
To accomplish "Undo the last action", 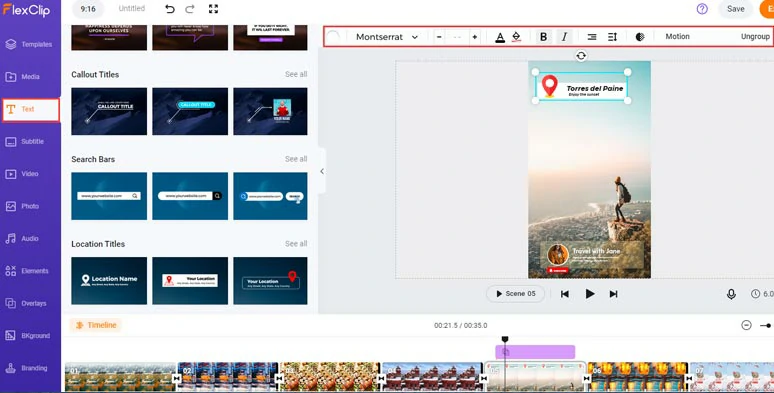I will (x=170, y=9).
